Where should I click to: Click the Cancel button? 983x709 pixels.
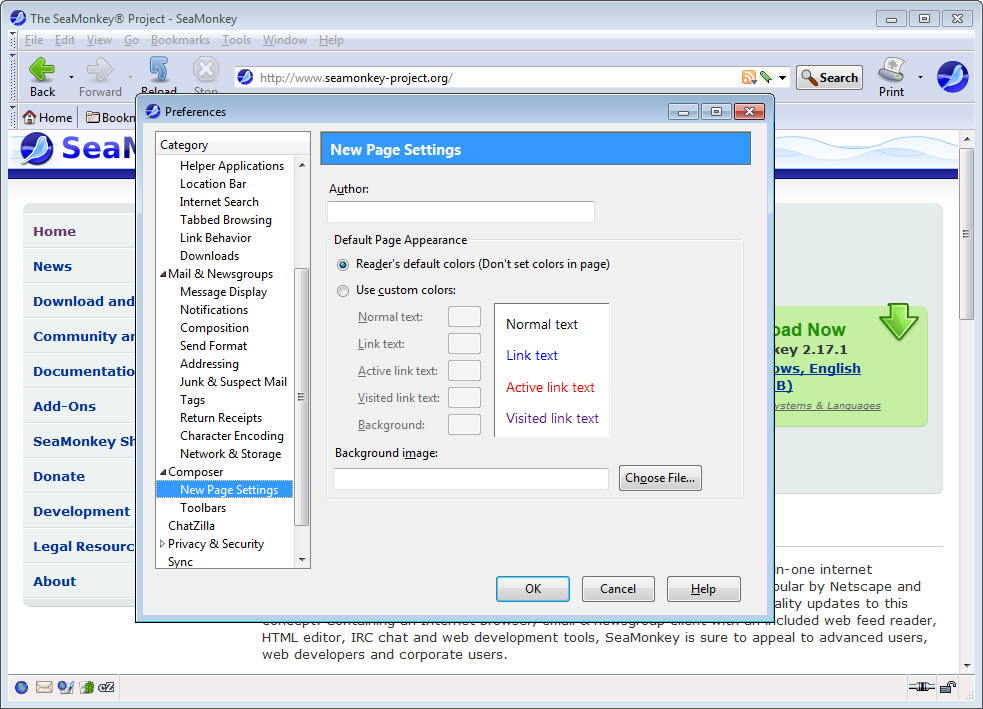coord(618,589)
